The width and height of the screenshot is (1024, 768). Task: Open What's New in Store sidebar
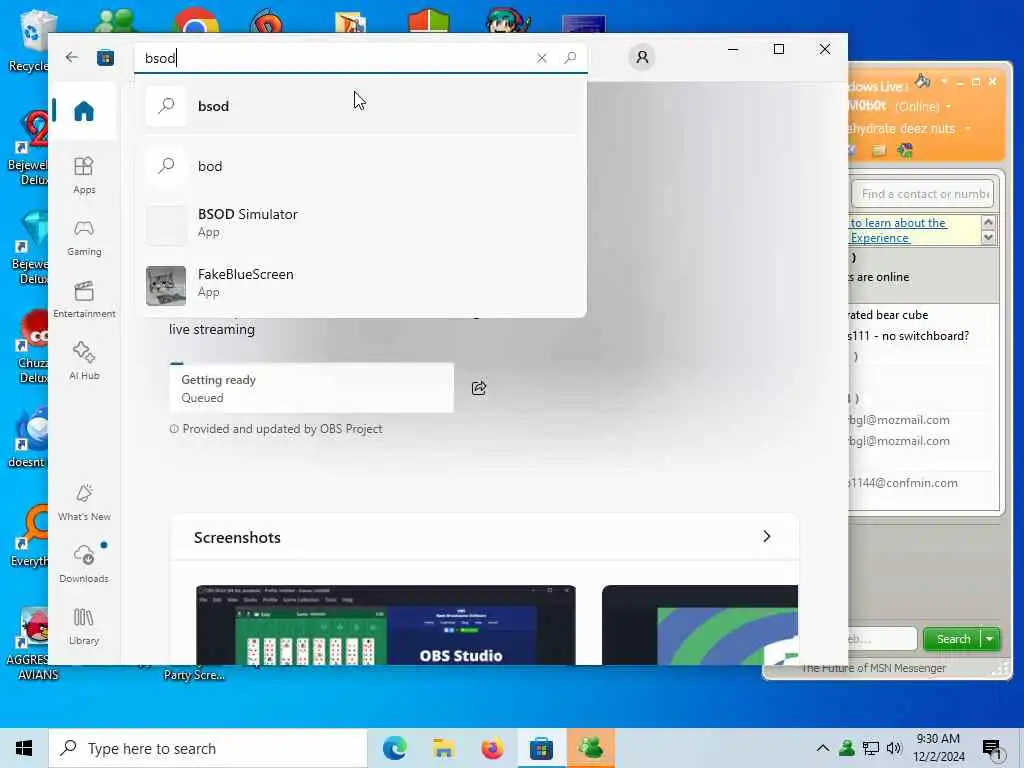84,502
